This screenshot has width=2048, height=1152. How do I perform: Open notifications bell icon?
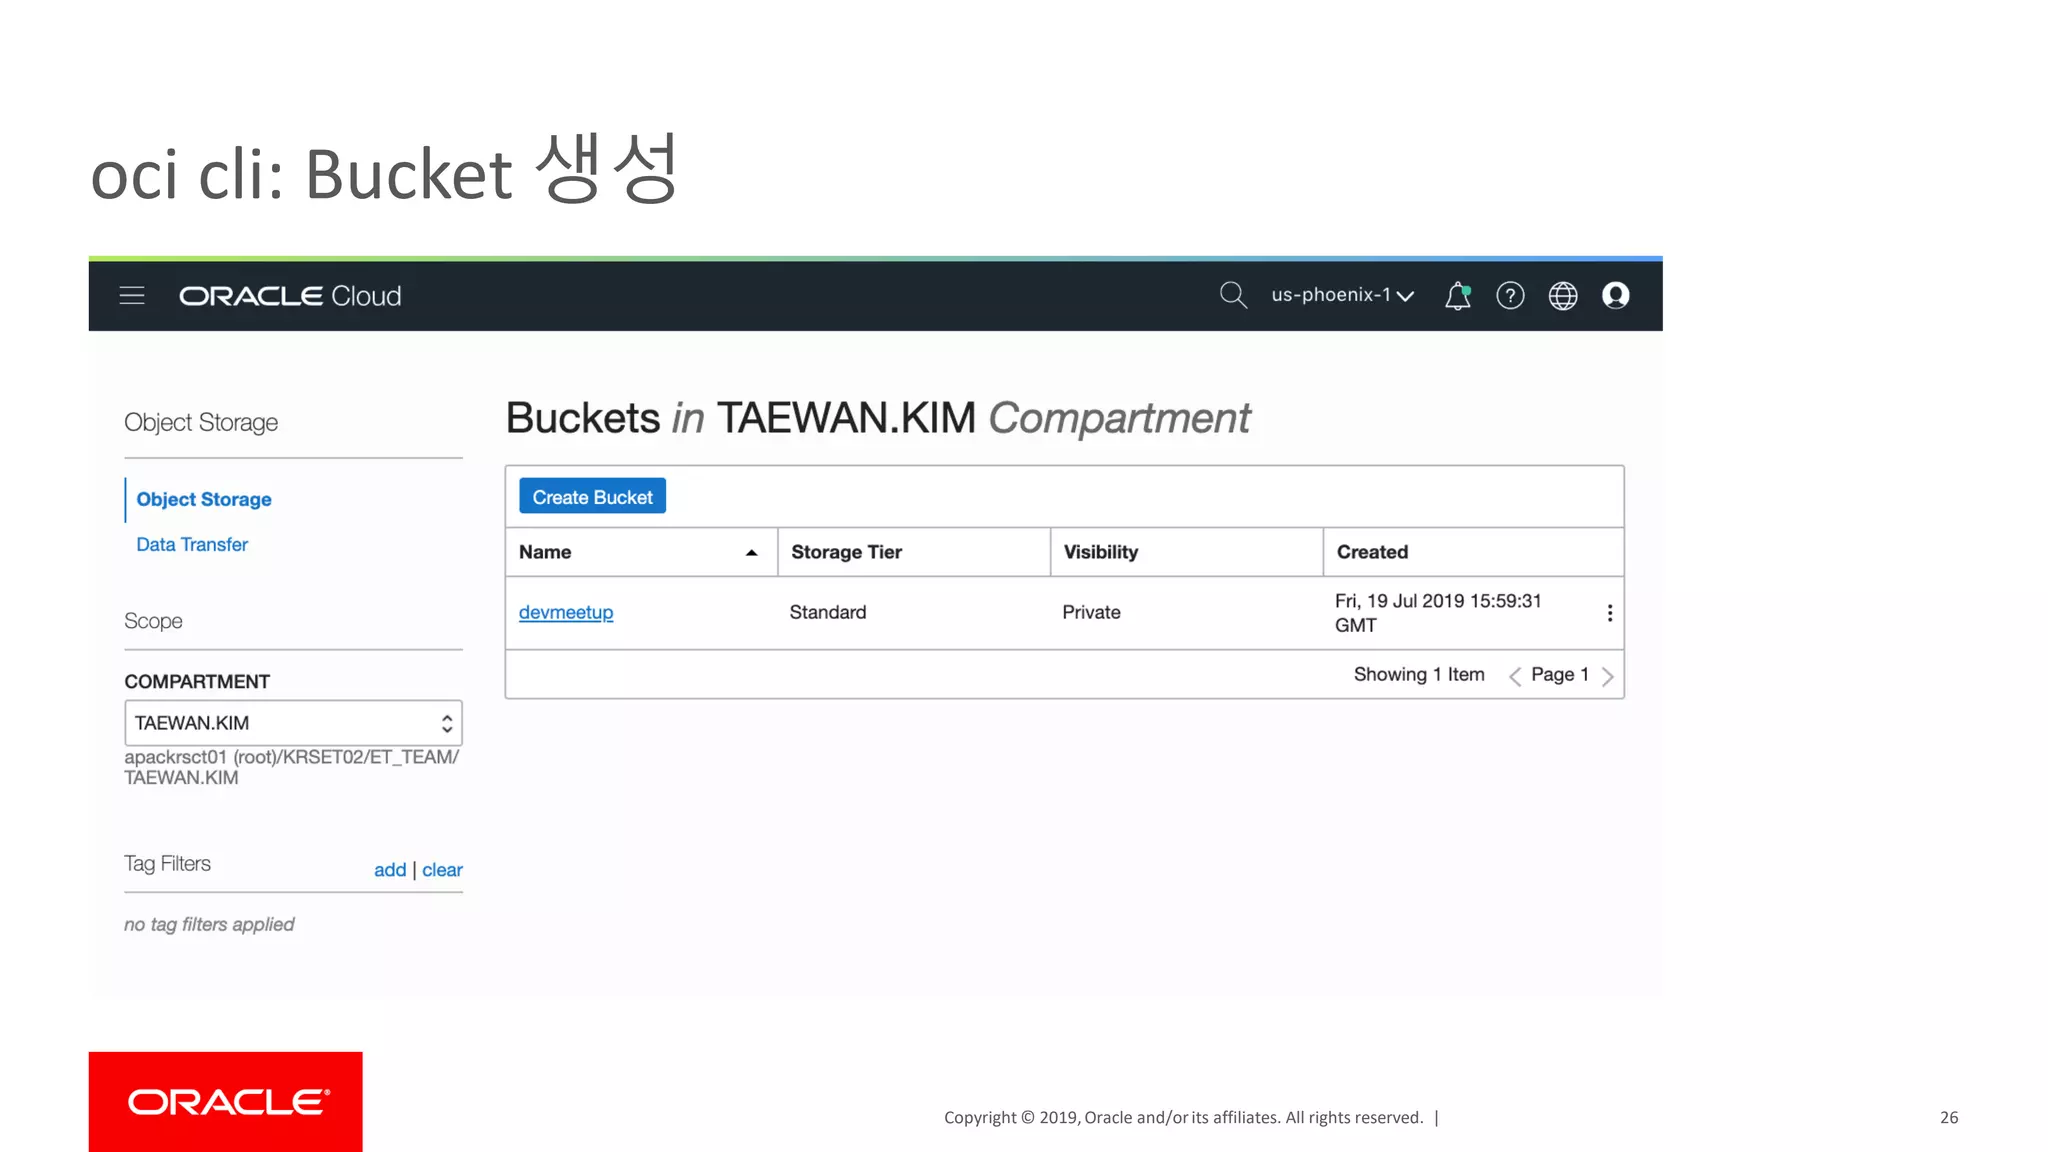coord(1458,296)
